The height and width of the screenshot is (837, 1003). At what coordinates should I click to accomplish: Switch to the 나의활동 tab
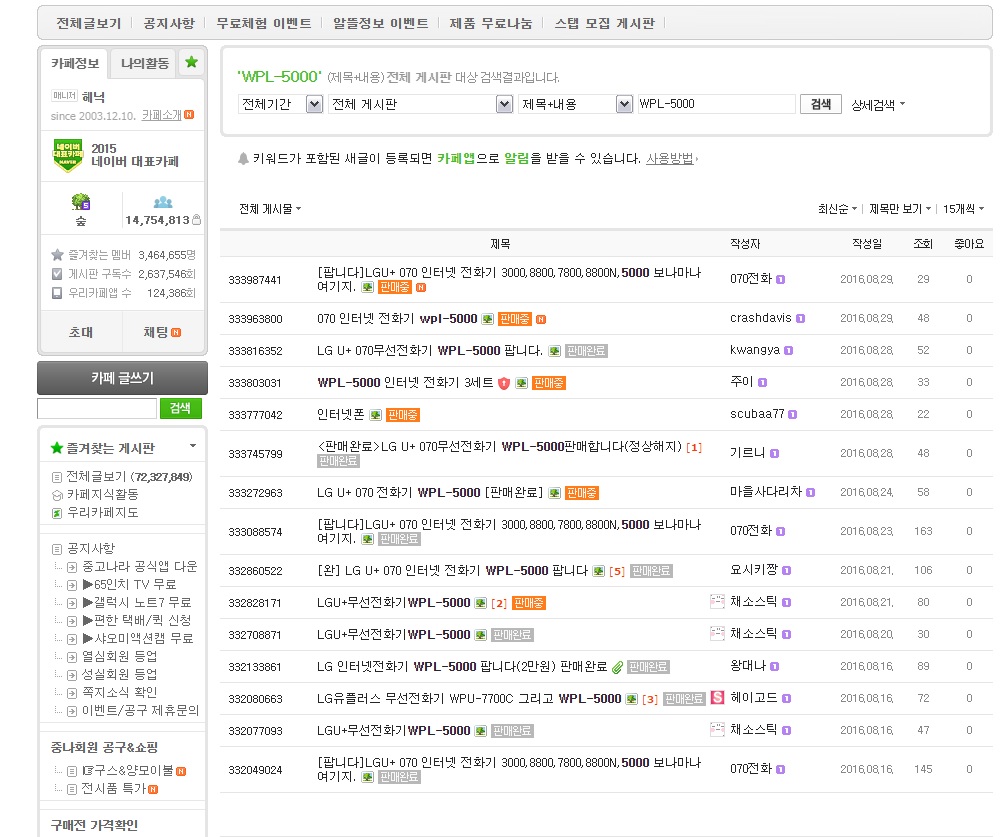145,63
